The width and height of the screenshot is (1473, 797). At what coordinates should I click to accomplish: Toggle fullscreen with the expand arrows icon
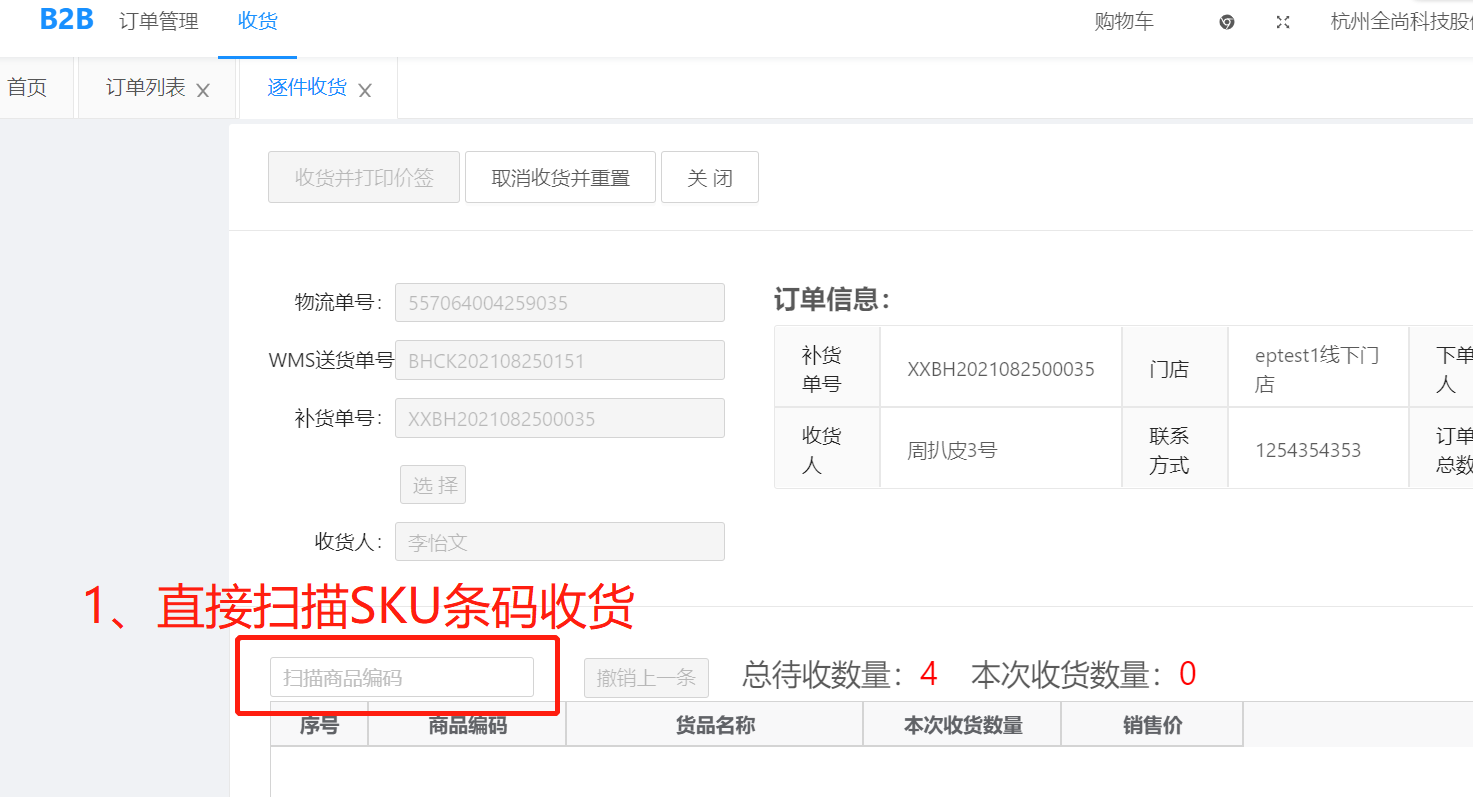pos(1283,22)
